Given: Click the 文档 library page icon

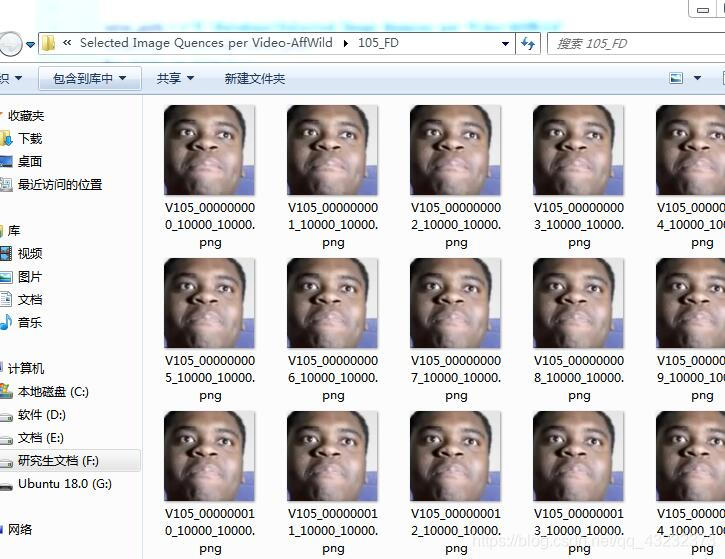Looking at the screenshot, I should click(6, 300).
